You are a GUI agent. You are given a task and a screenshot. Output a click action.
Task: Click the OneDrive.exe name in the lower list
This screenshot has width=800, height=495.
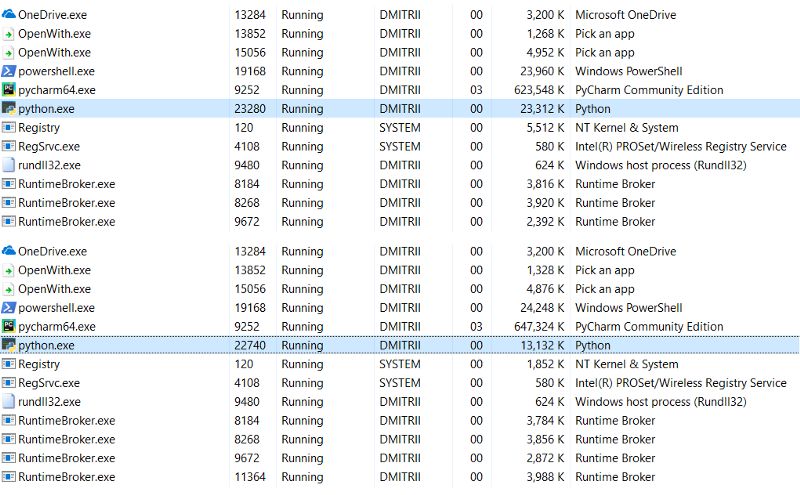pos(53,252)
